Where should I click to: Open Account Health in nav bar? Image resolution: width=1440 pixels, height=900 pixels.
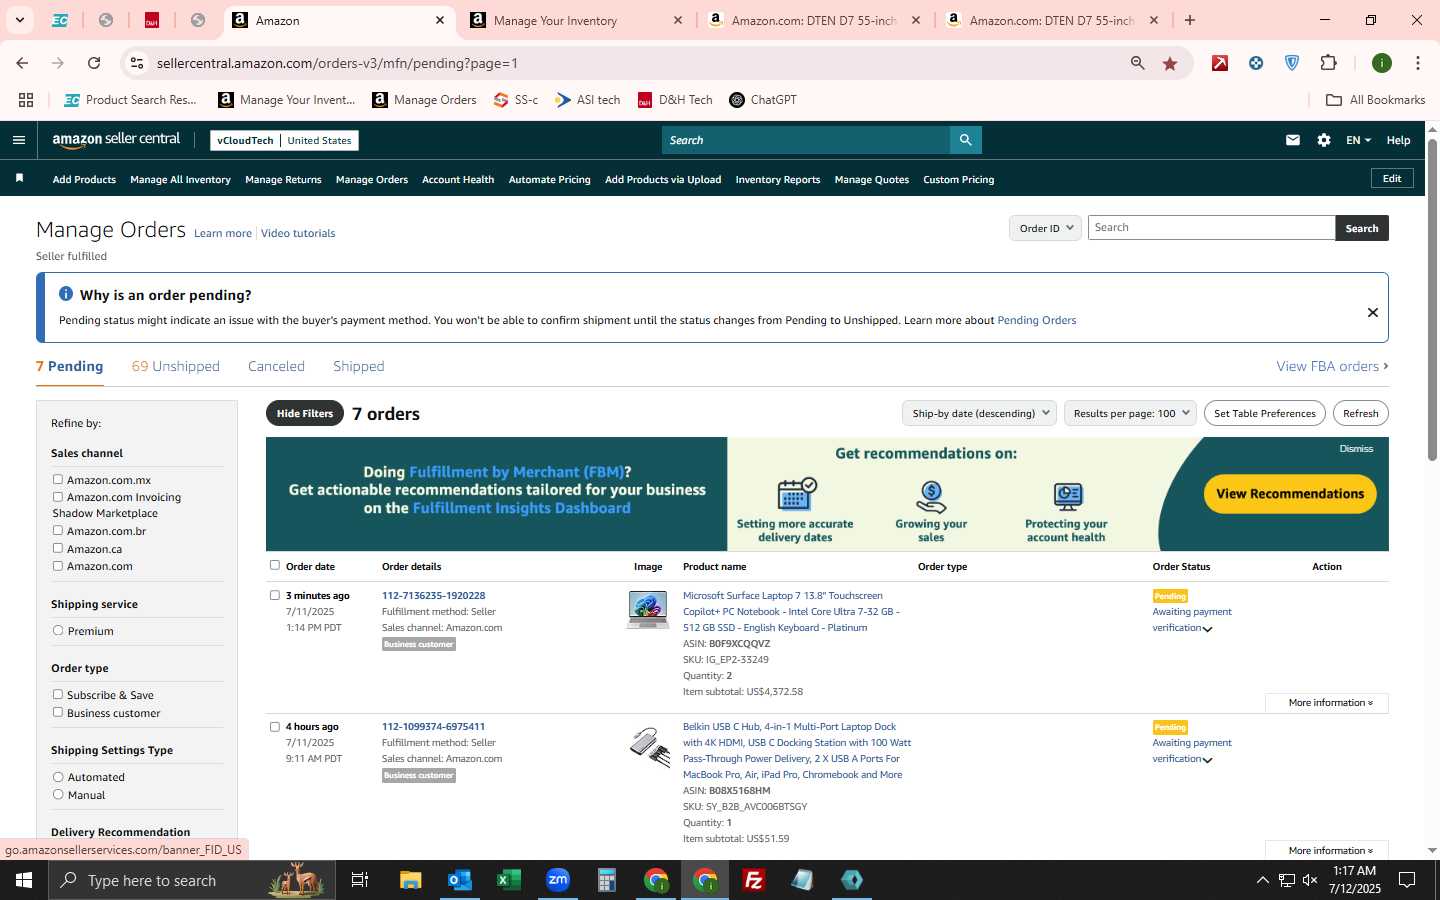click(458, 180)
